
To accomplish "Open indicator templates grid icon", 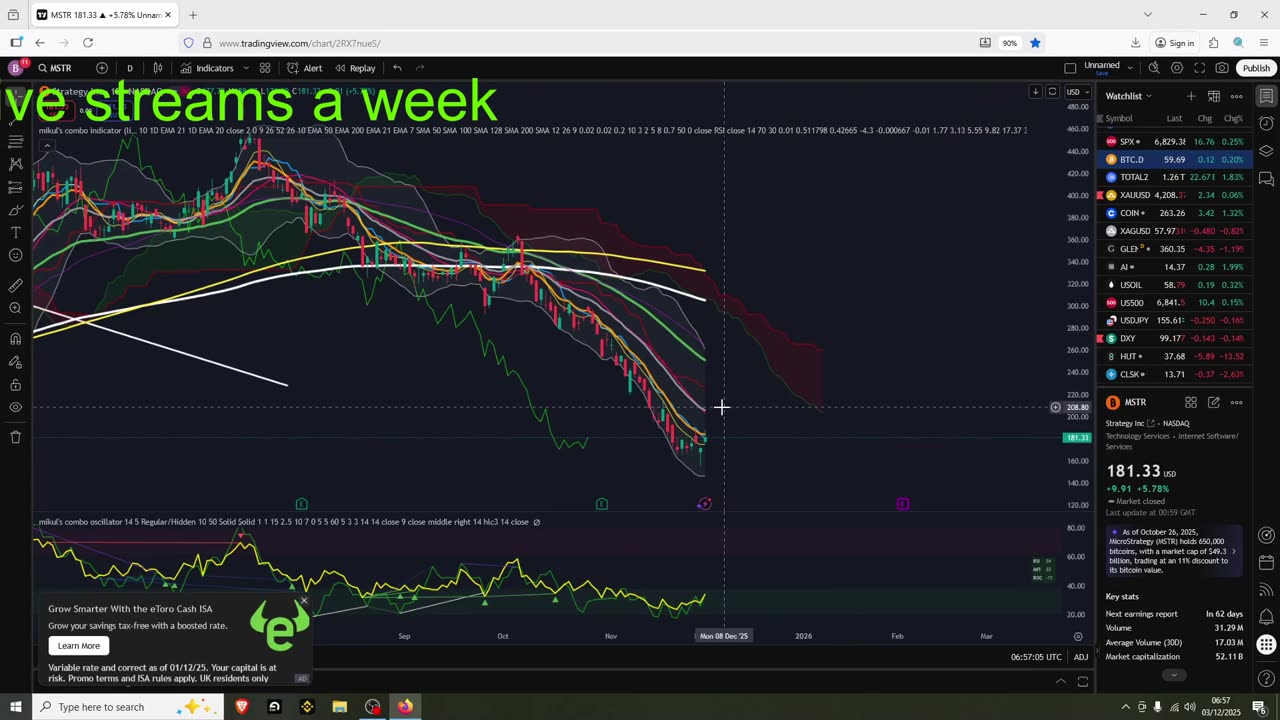I will (x=265, y=68).
